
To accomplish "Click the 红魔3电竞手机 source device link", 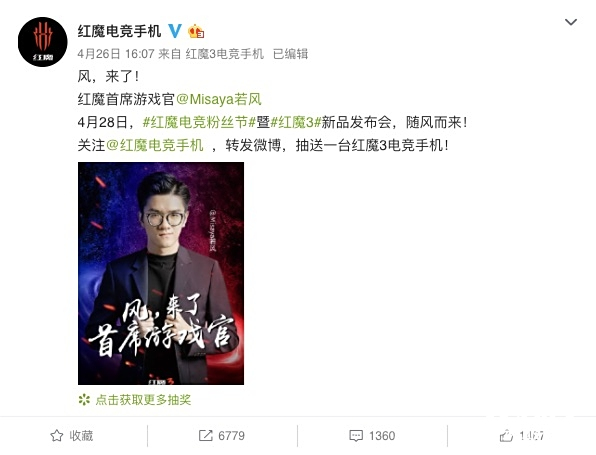I will (225, 54).
